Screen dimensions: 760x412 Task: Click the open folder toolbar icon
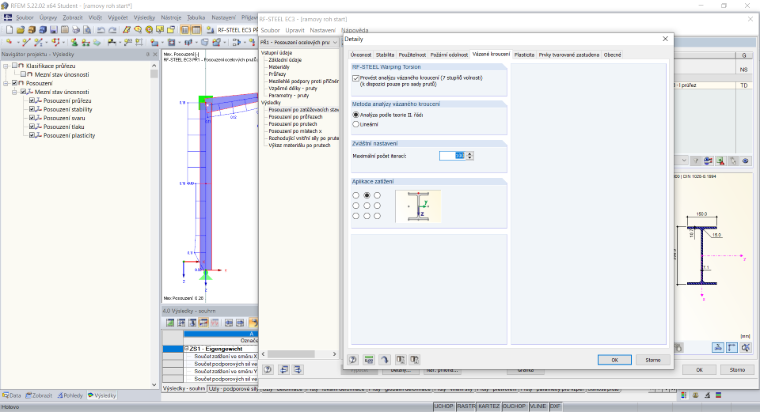tap(21, 30)
